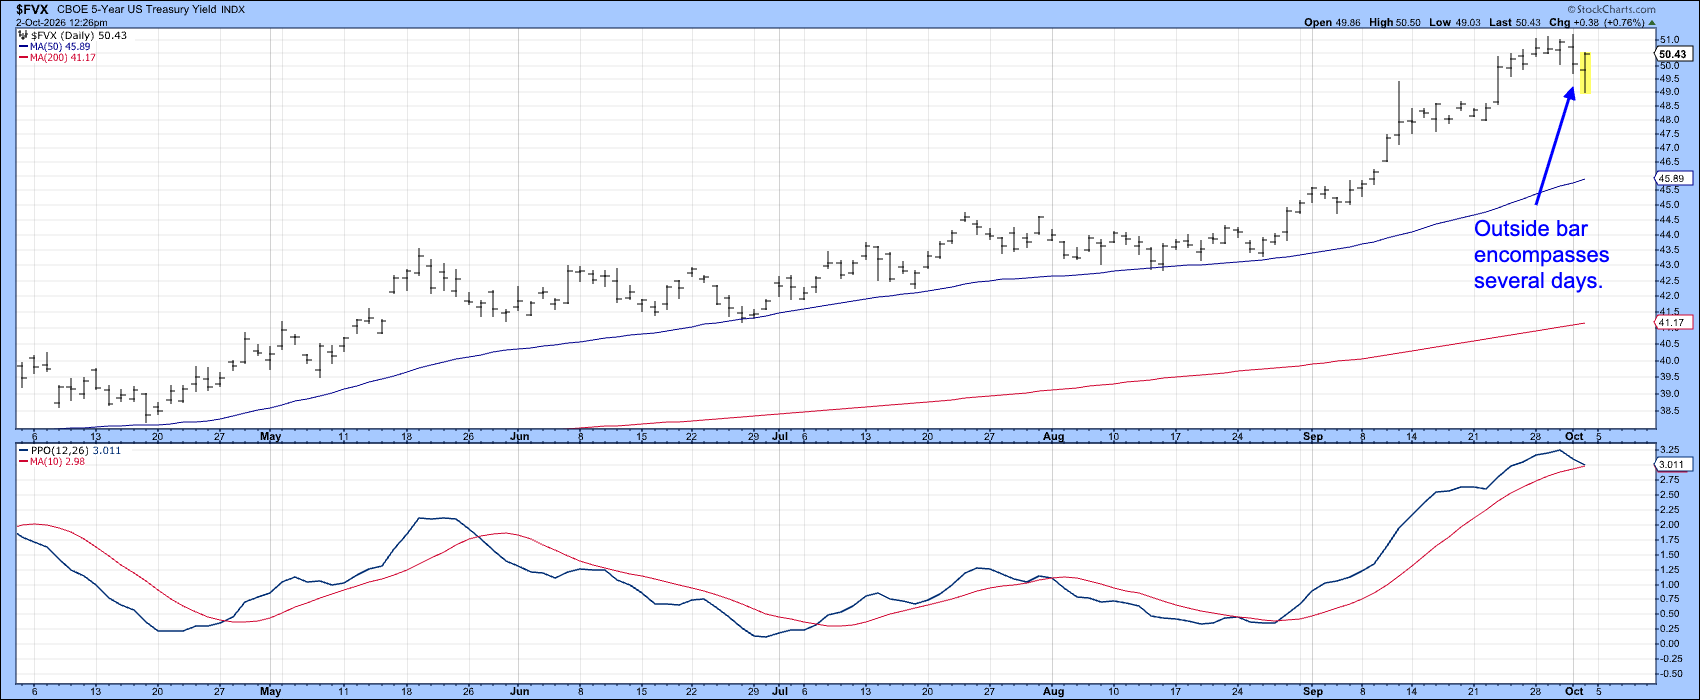Click the yellow highlighted outside price bar
Image resolution: width=1700 pixels, height=700 pixels.
coord(1586,72)
